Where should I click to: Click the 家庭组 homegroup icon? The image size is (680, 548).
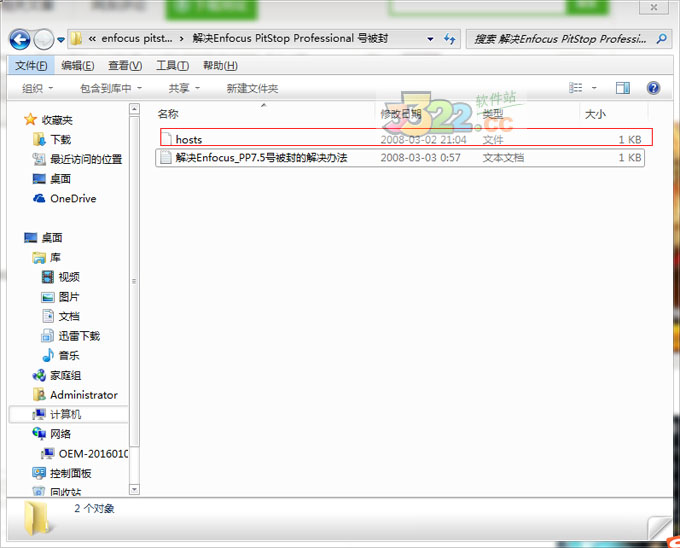pyautogui.click(x=39, y=375)
